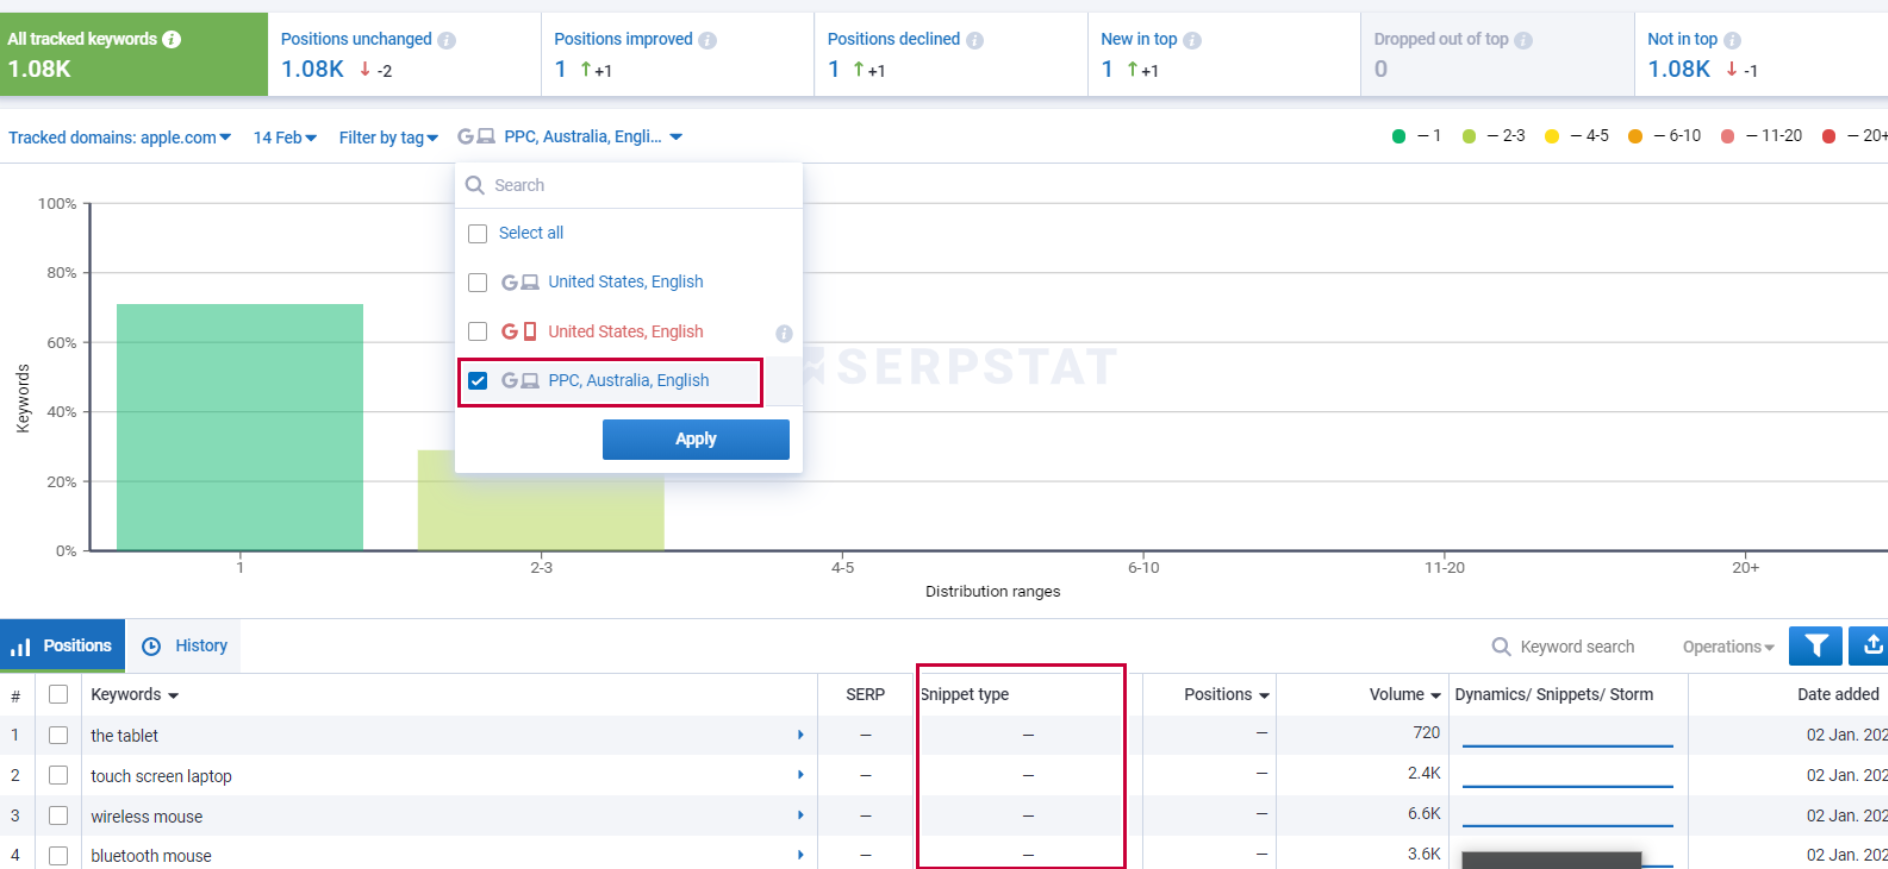Select the Positions improved tile
The image size is (1888, 869).
677,54
